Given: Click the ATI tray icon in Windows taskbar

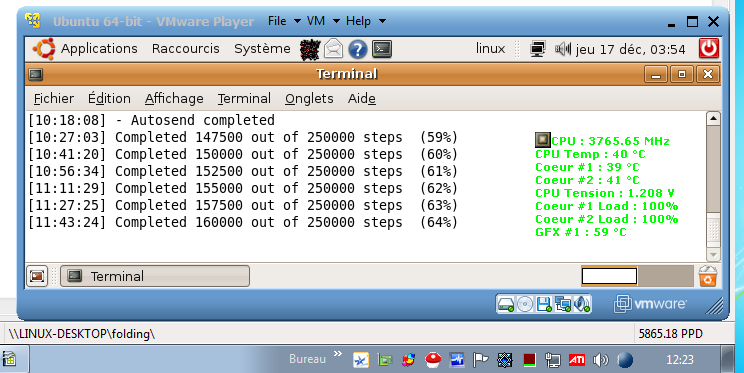Looking at the screenshot, I should coord(577,360).
